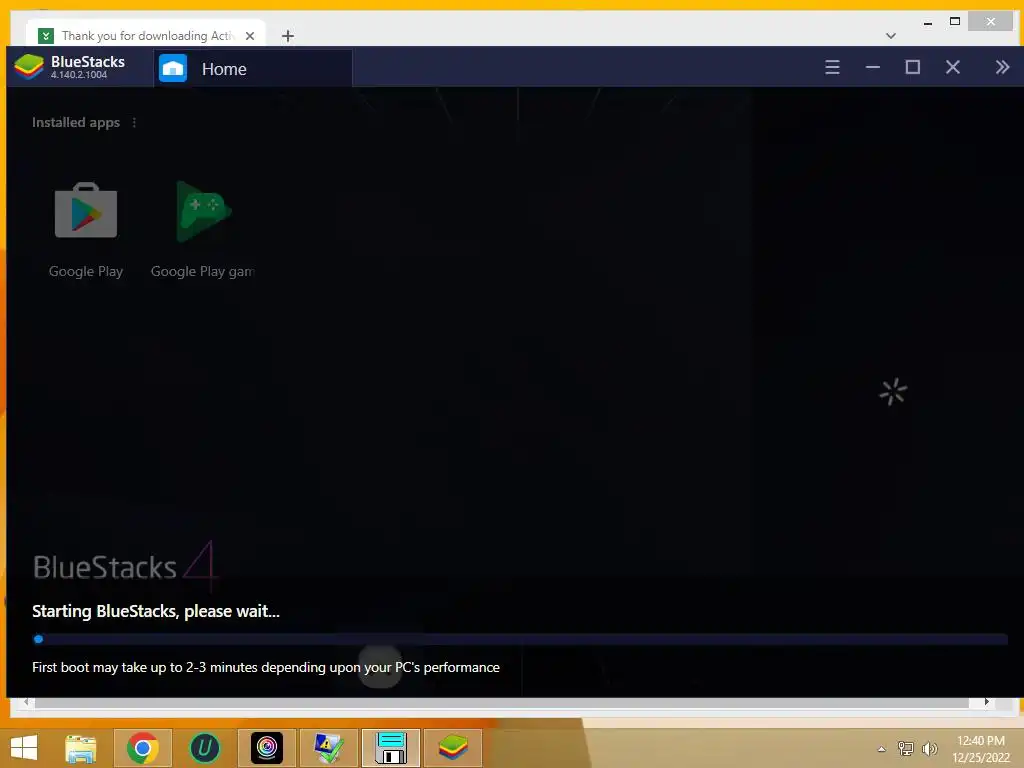Minimize the BlueStacks window
Image resolution: width=1024 pixels, height=768 pixels.
pos(872,67)
